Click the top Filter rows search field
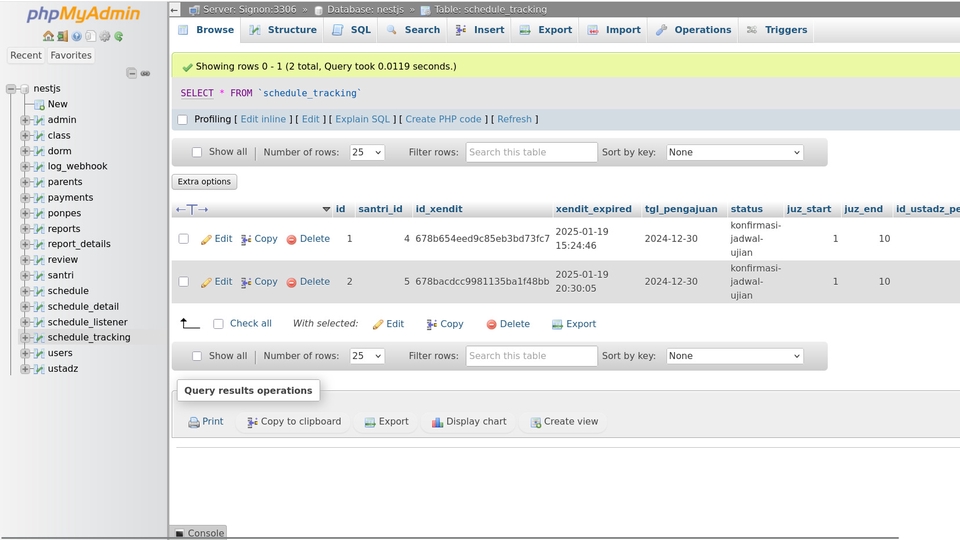The height and width of the screenshot is (540, 960). click(531, 153)
